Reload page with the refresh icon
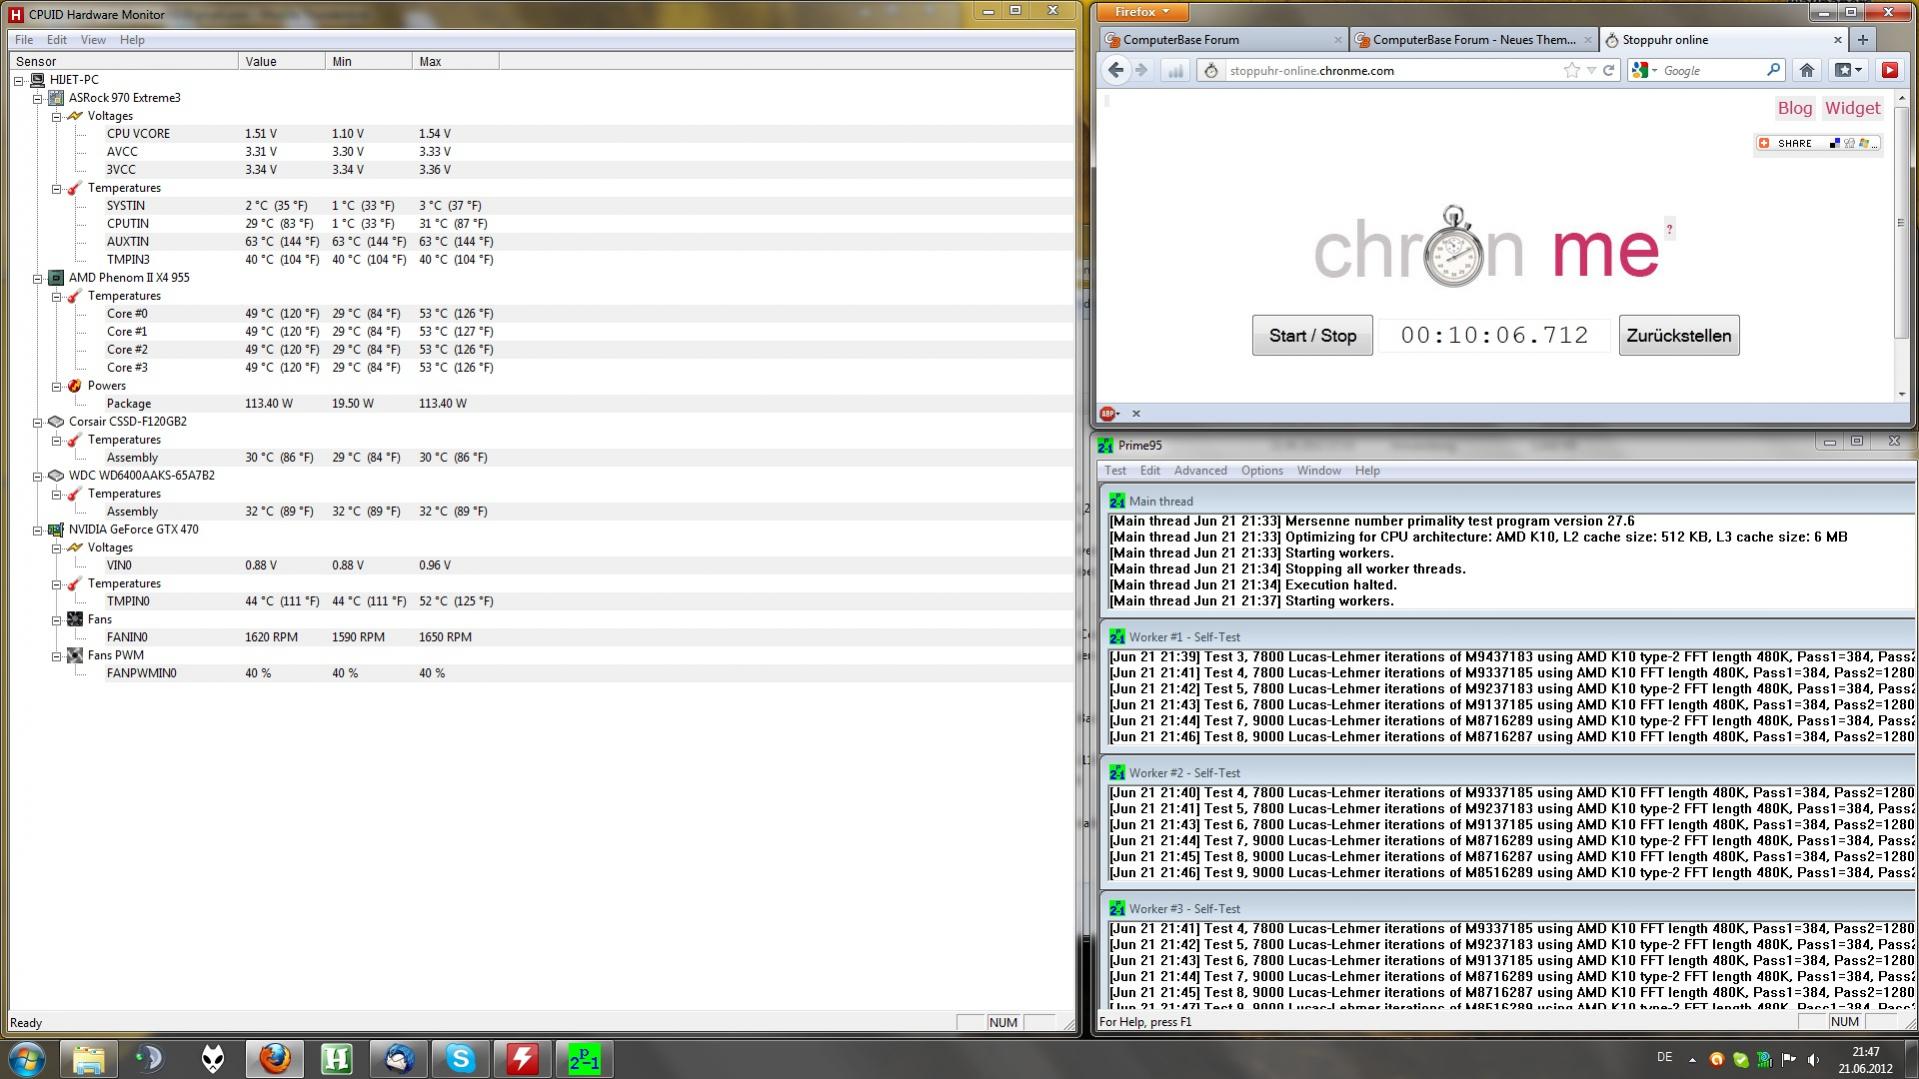 point(1609,70)
